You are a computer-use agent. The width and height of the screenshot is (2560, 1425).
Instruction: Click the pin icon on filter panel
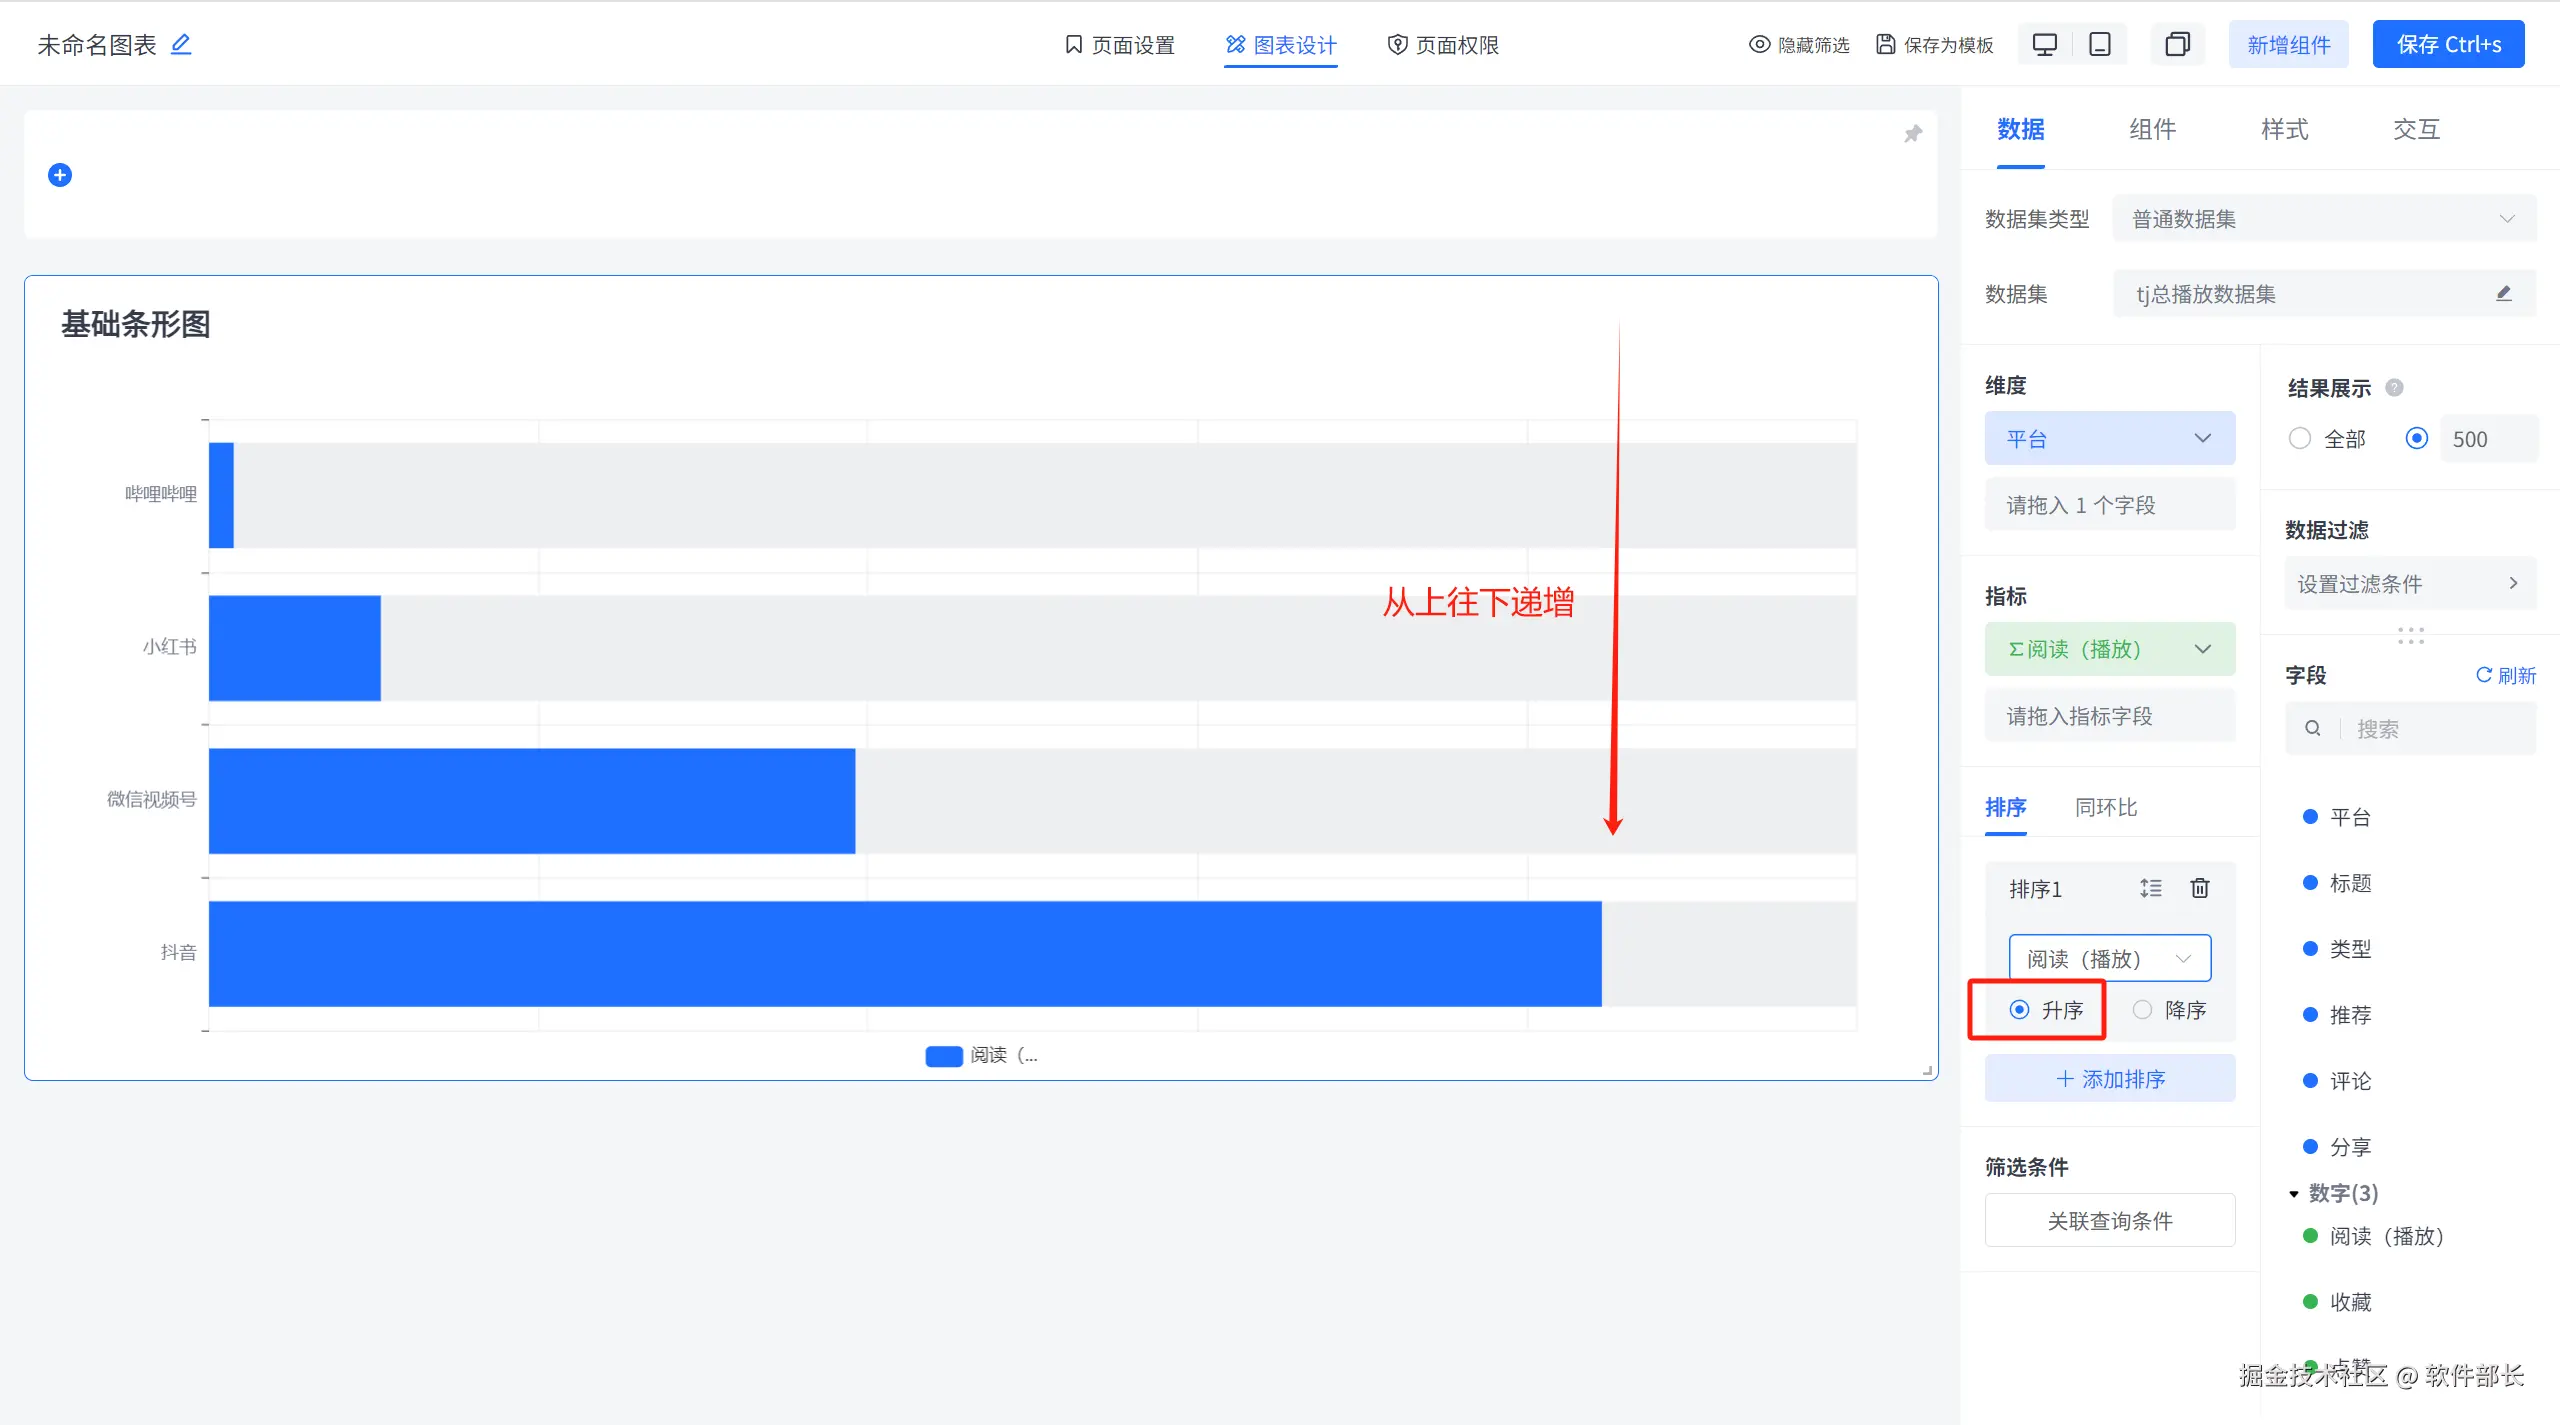pyautogui.click(x=1912, y=134)
